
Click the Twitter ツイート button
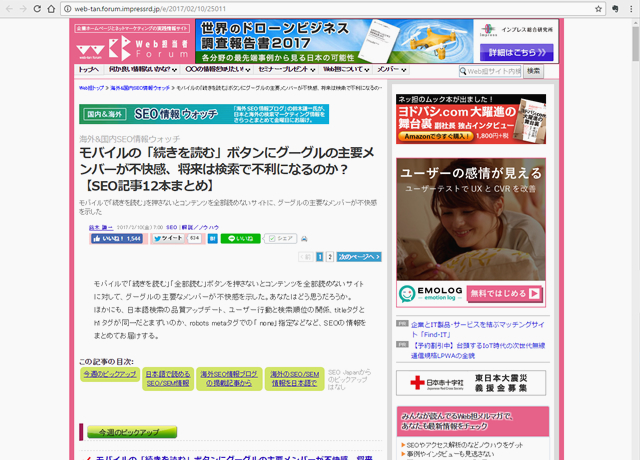point(171,239)
